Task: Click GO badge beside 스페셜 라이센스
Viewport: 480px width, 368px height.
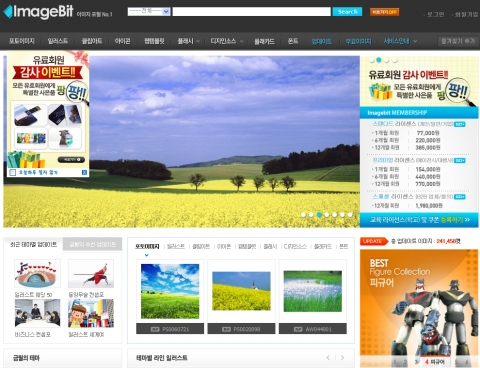Action: tap(460, 197)
